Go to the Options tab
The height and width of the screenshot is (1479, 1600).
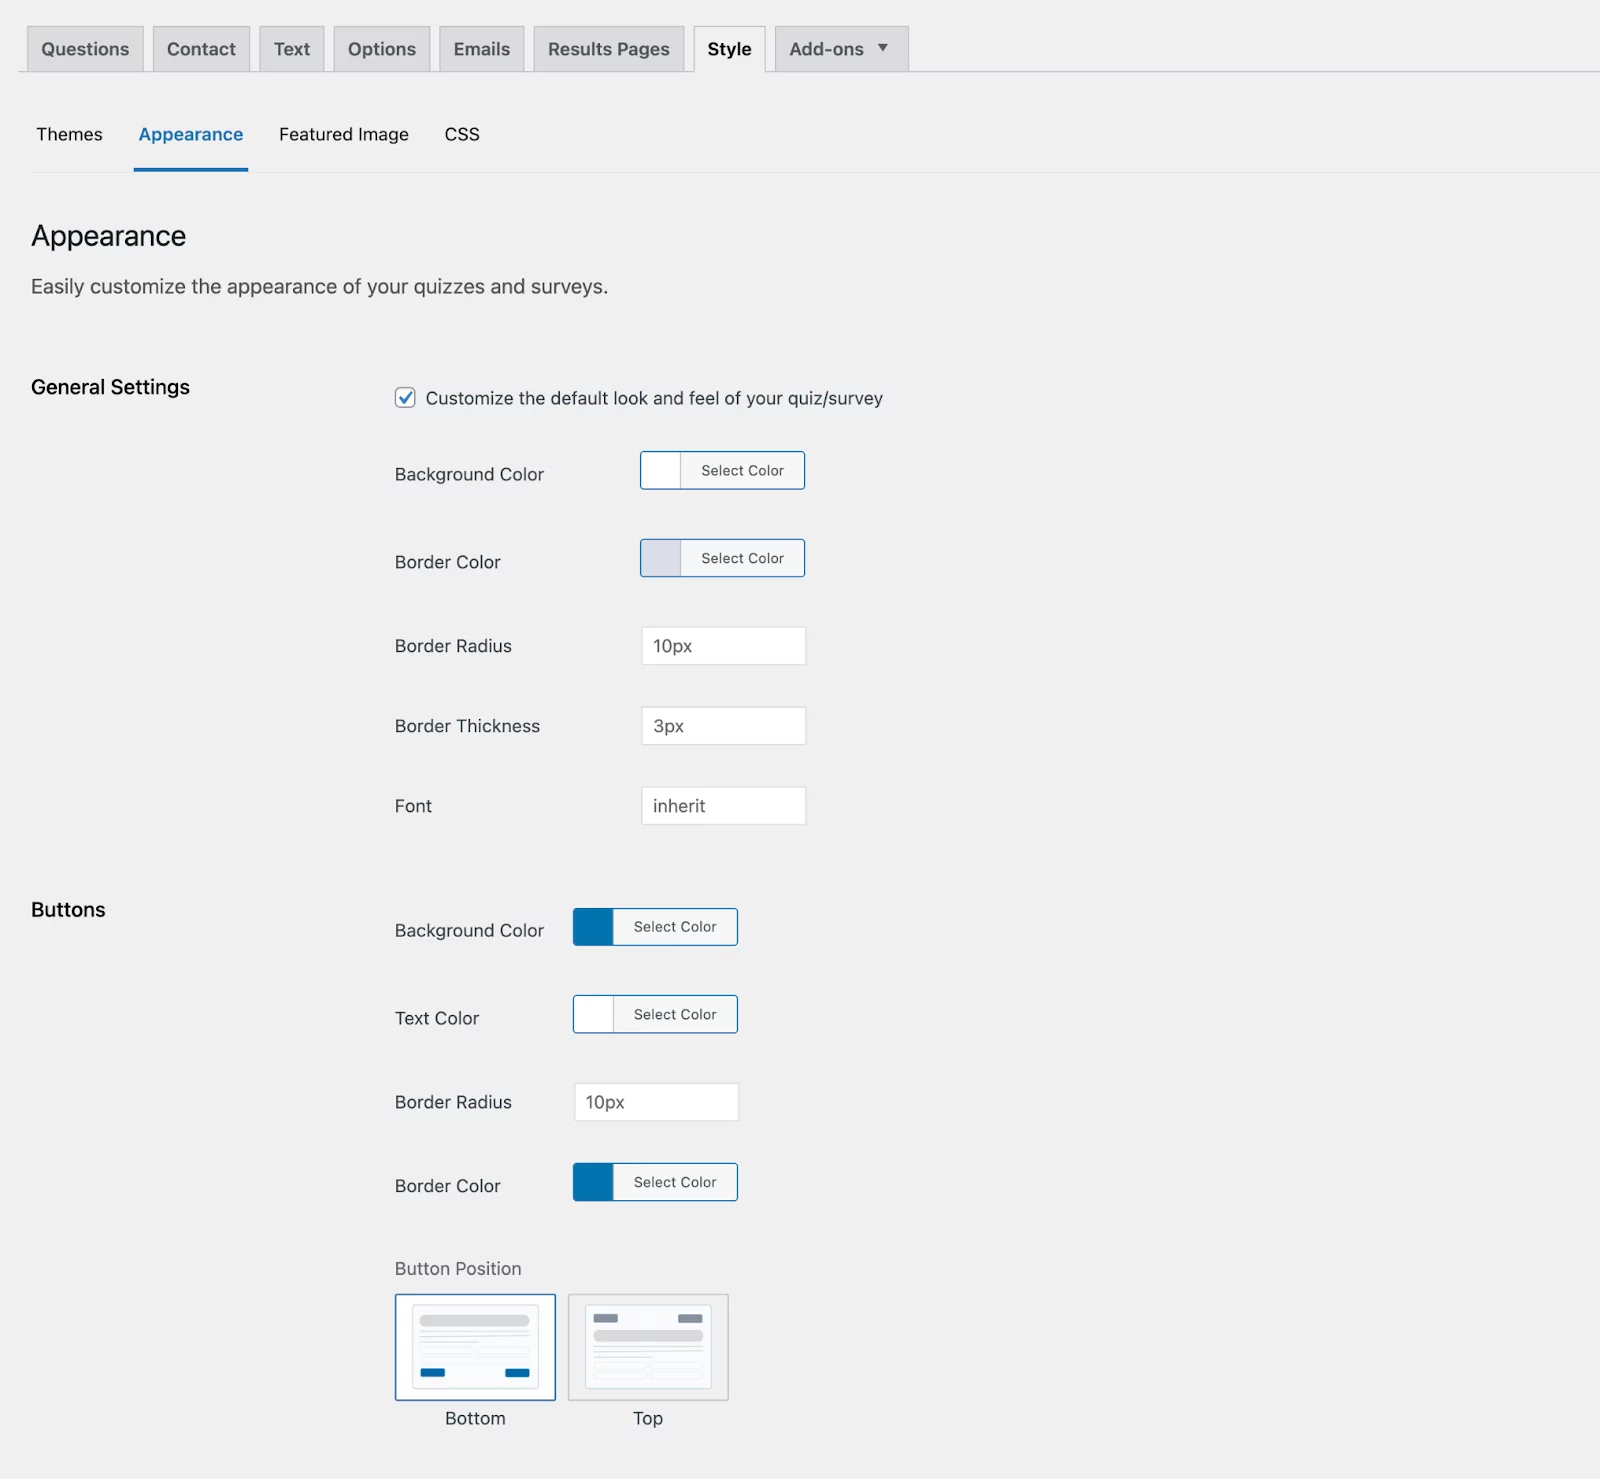coord(382,49)
